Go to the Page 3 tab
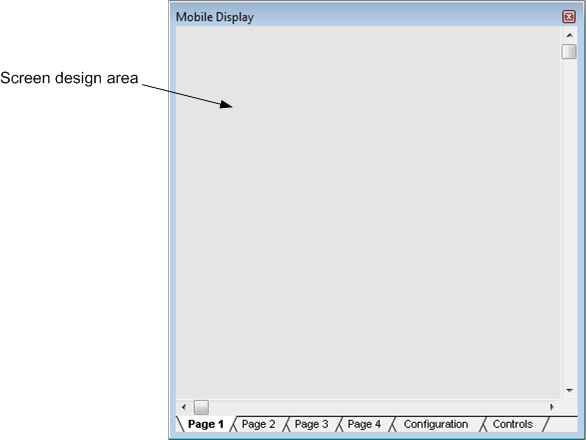586x440 pixels. click(311, 424)
